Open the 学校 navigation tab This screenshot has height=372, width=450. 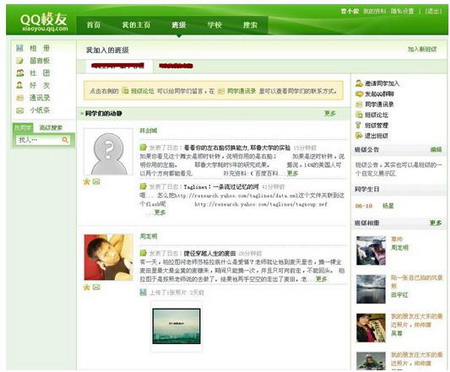point(215,25)
